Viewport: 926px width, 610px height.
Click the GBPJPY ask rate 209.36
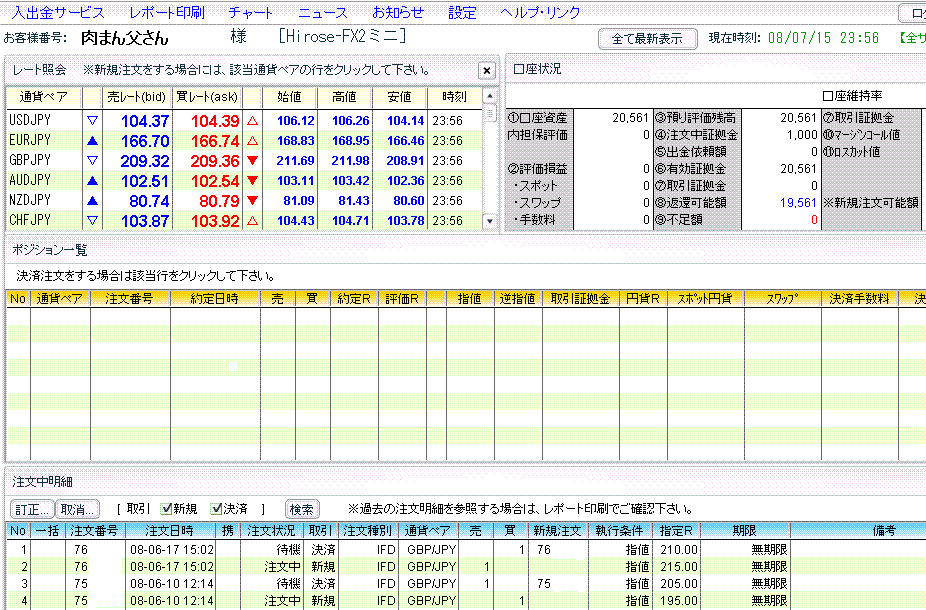[x=215, y=161]
